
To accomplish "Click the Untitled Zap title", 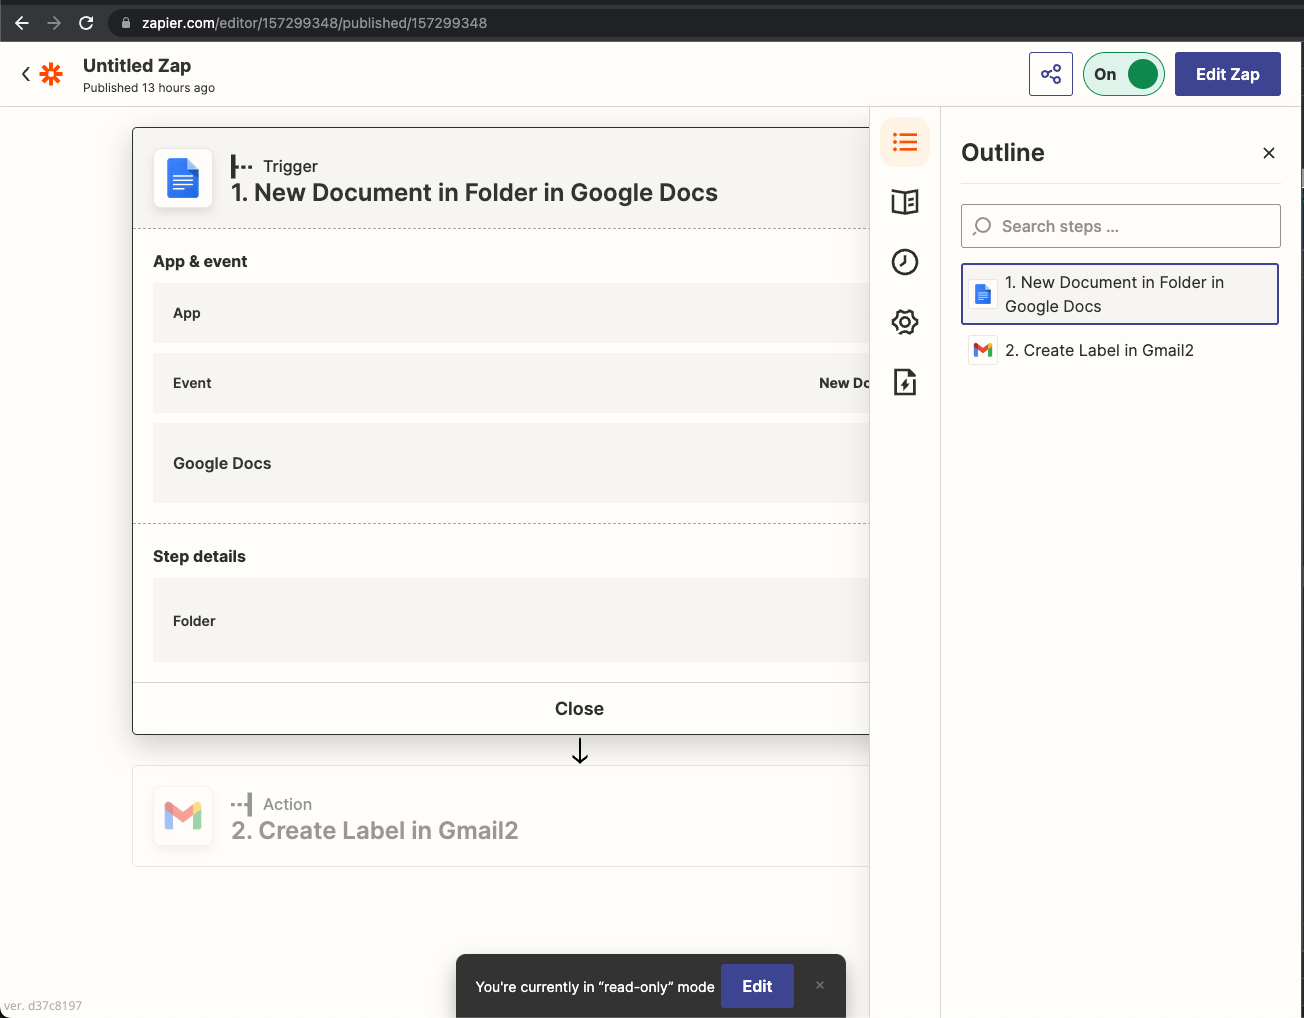I will [137, 65].
